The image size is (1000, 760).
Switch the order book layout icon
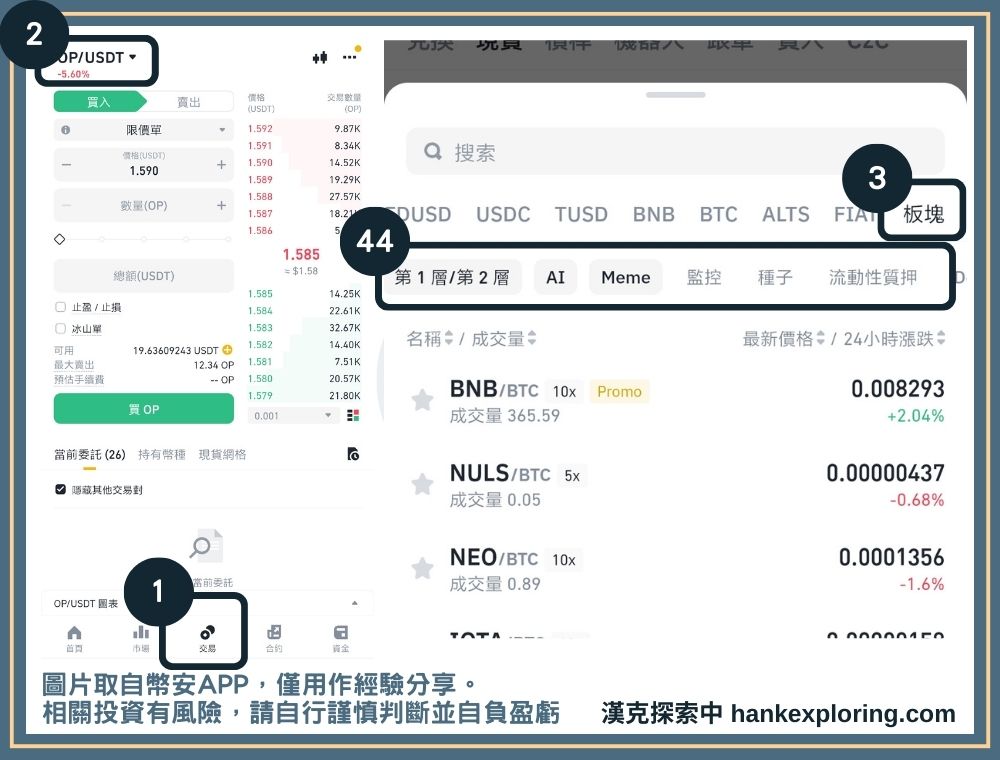pos(353,416)
